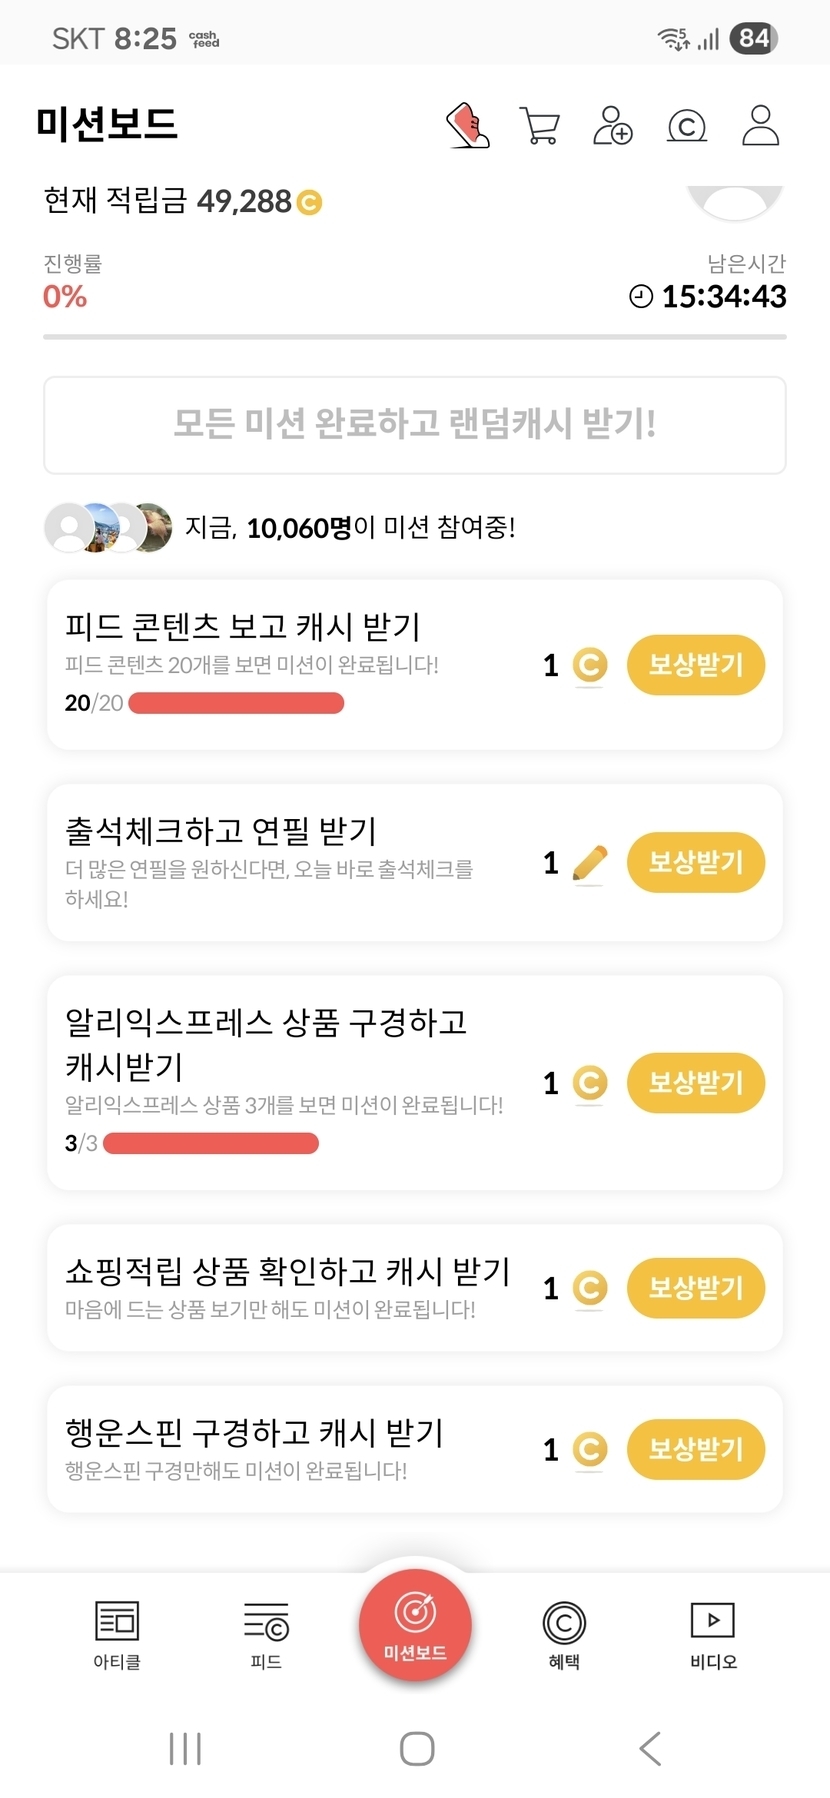Claim reward for 알리익스프레스 mission
The width and height of the screenshot is (830, 1798).
tap(695, 1082)
